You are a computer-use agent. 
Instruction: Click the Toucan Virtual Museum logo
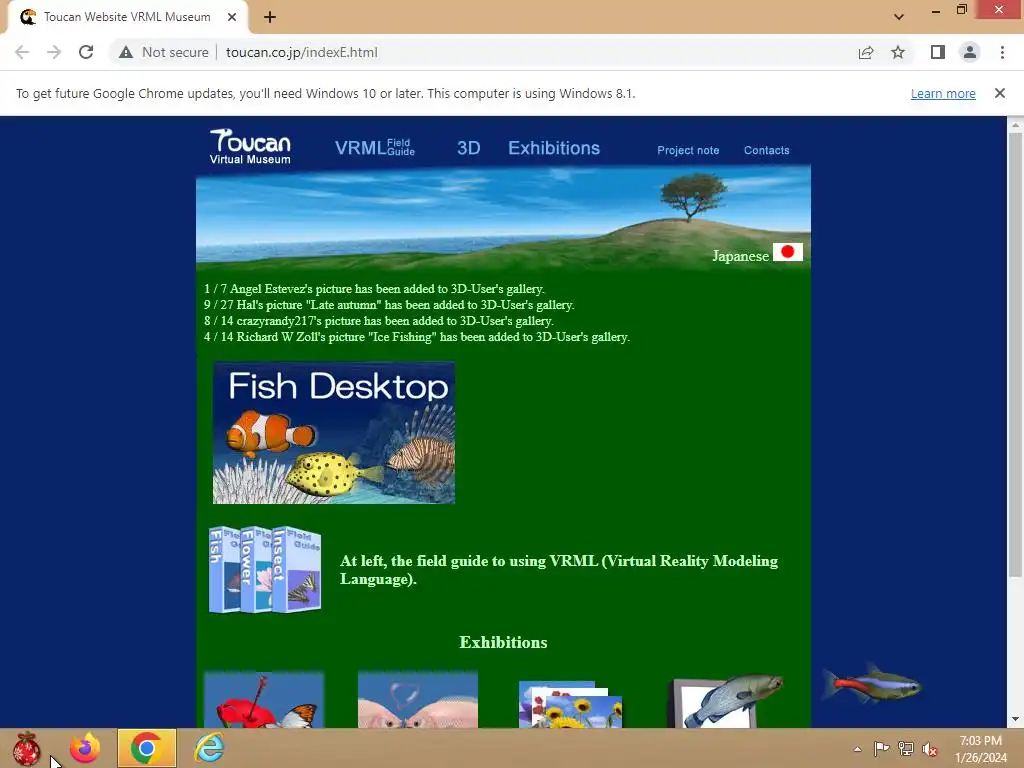click(x=250, y=146)
